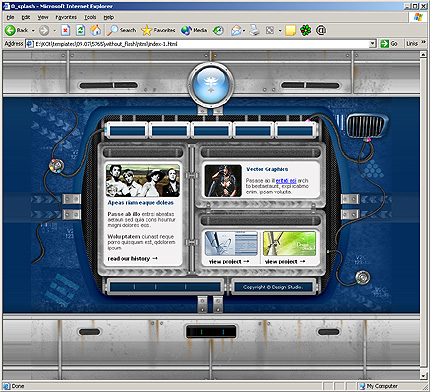Screen dimensions: 430x392
Task: Click the fifth blue navigation button
Action: (295, 130)
